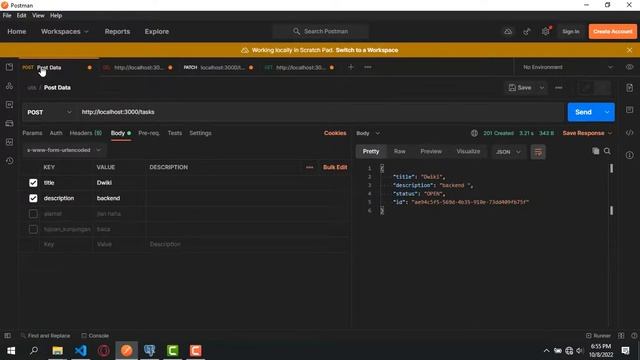Open documentation icon in right sidebar
Screen dimensions: 640x360
(x=629, y=88)
